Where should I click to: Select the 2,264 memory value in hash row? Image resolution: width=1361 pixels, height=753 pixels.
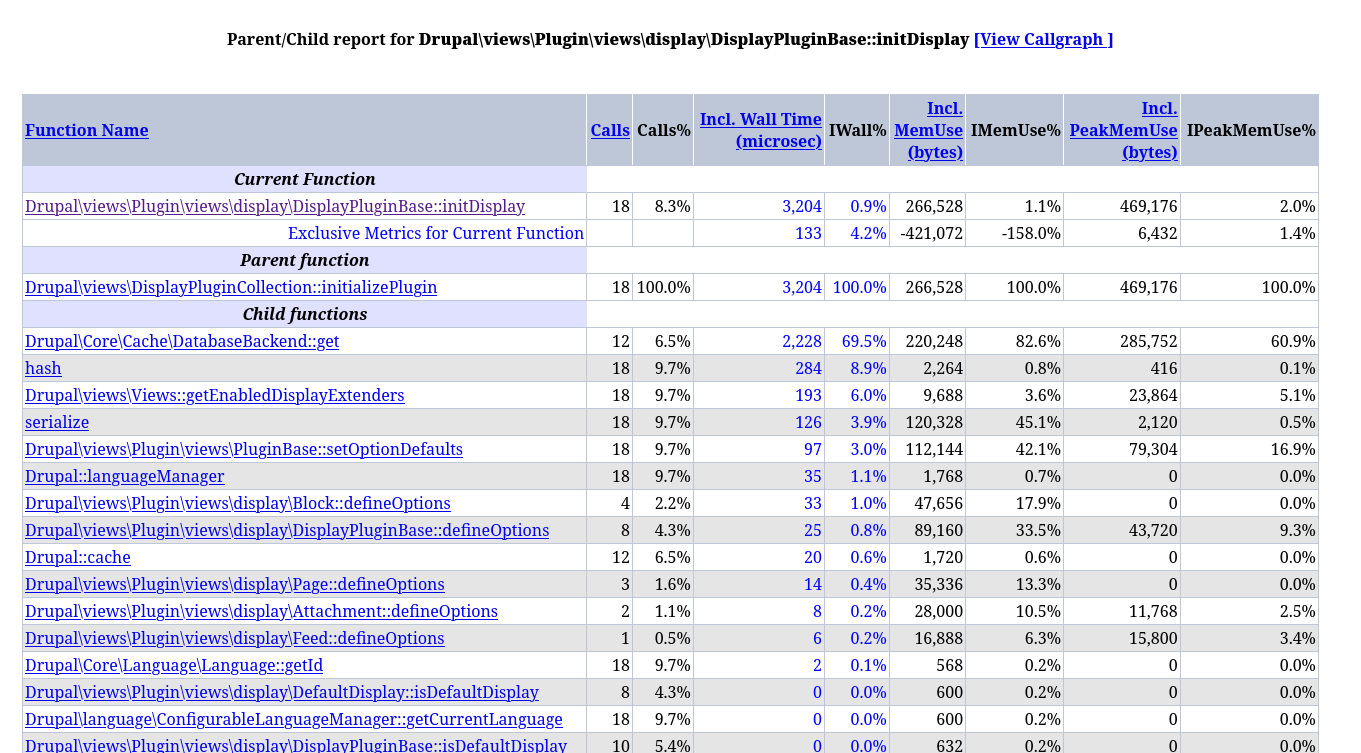943,368
